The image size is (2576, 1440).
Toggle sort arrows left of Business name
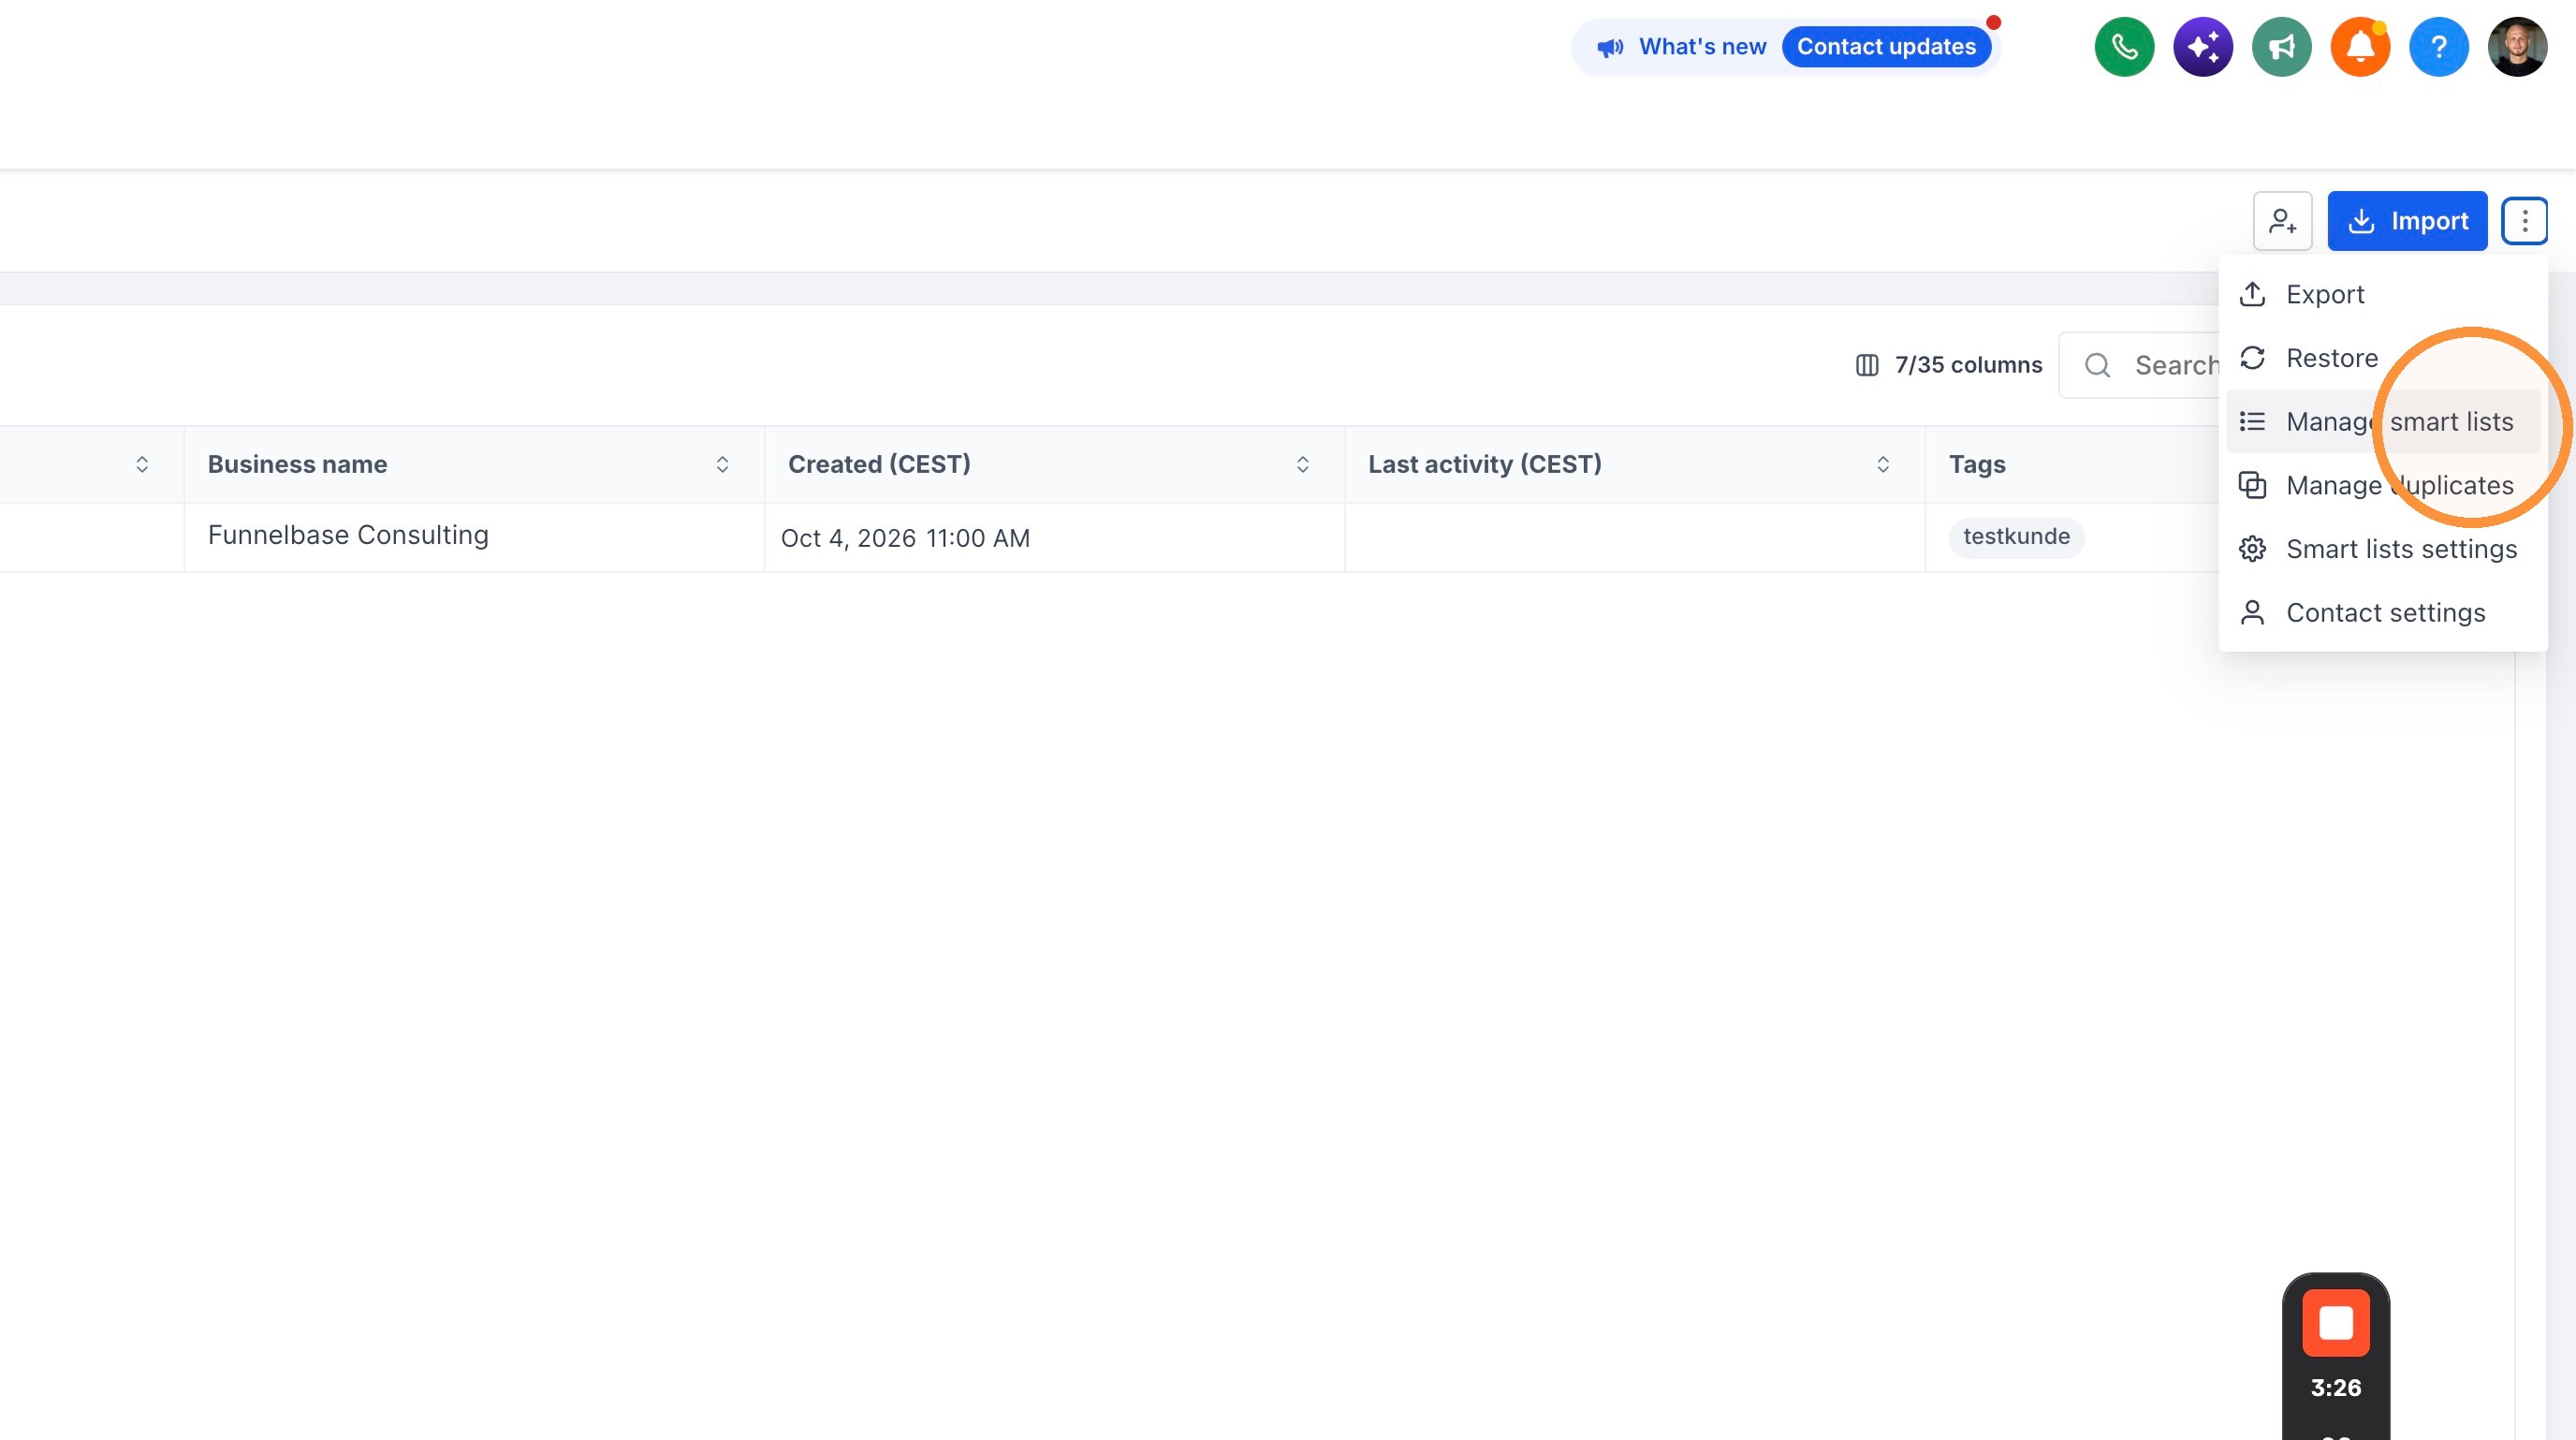coord(142,464)
